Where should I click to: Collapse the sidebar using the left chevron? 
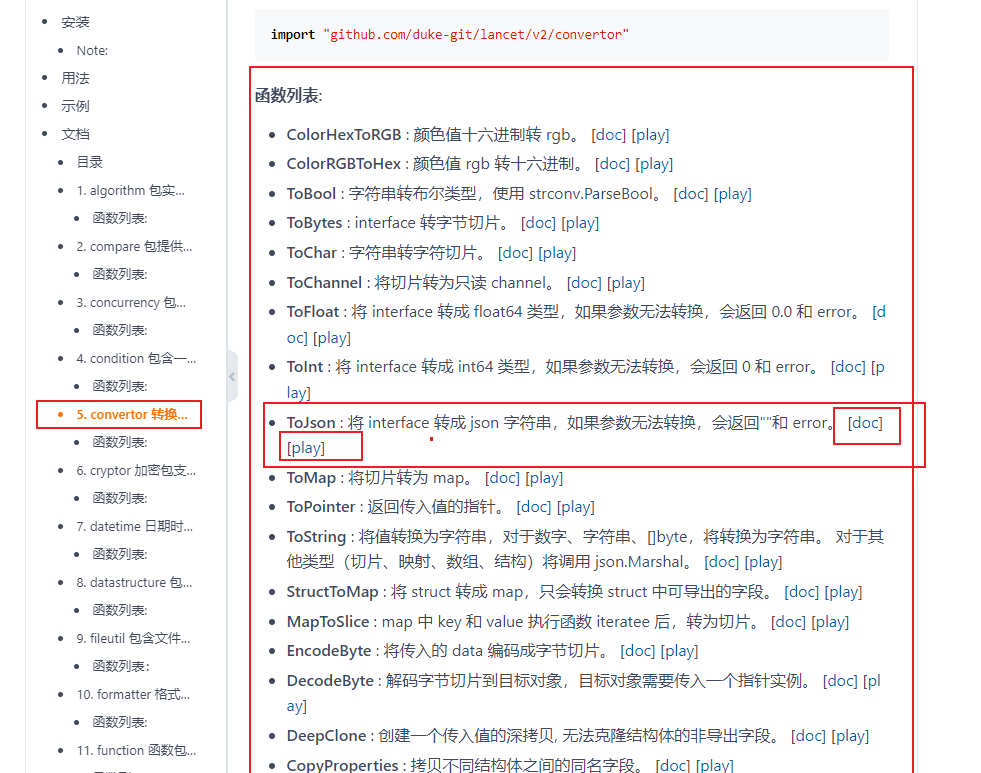tap(232, 377)
